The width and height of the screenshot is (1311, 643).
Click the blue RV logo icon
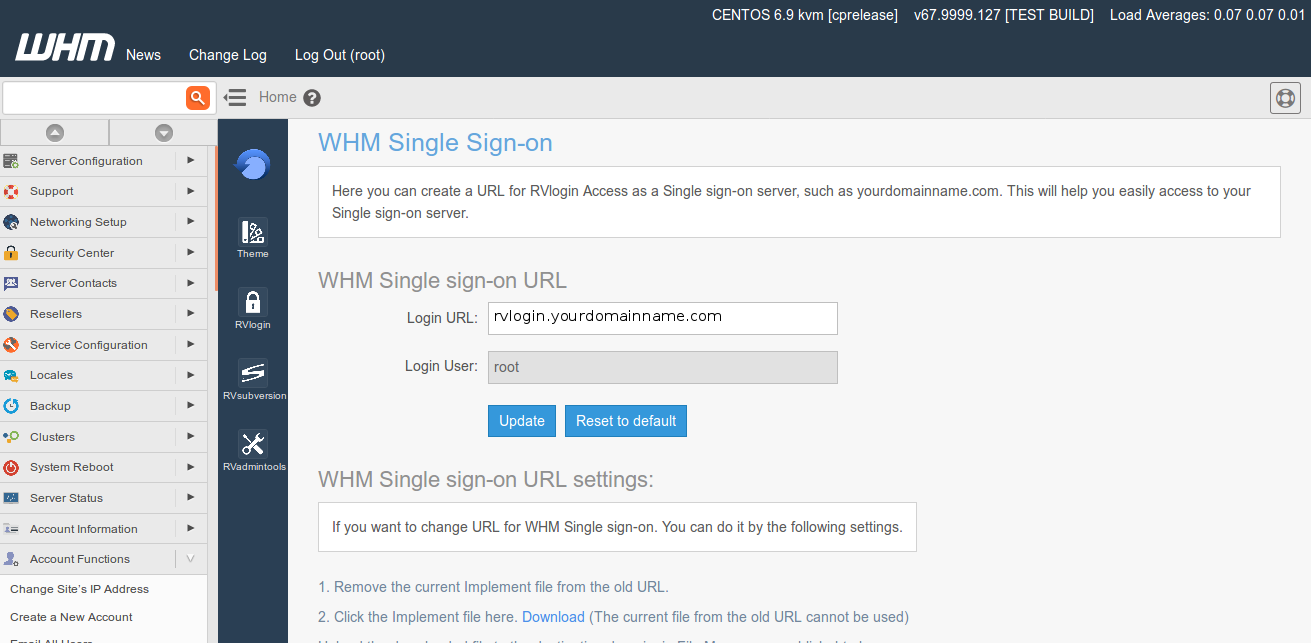253,164
